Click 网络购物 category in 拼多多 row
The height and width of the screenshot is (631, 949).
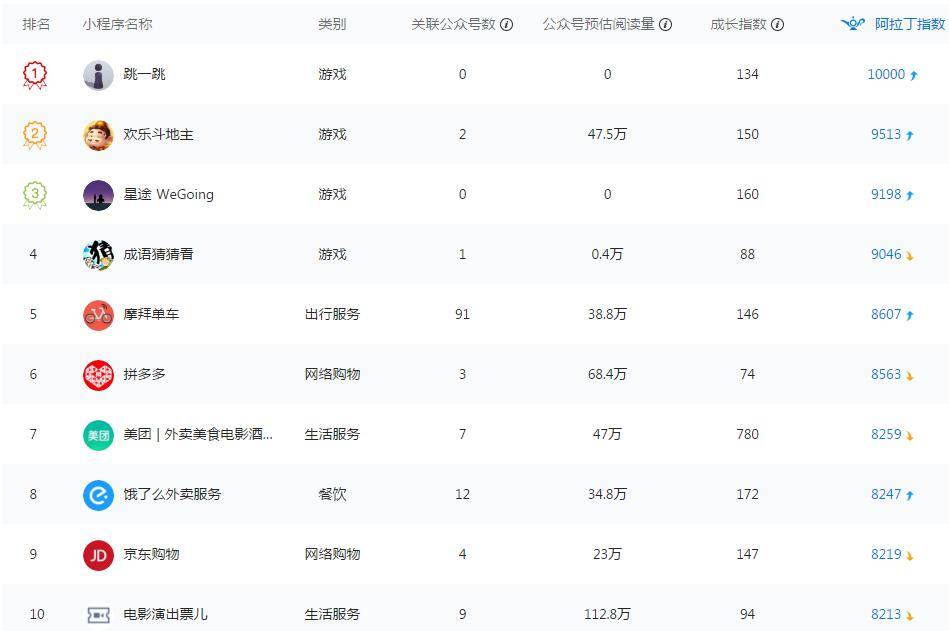pyautogui.click(x=332, y=374)
